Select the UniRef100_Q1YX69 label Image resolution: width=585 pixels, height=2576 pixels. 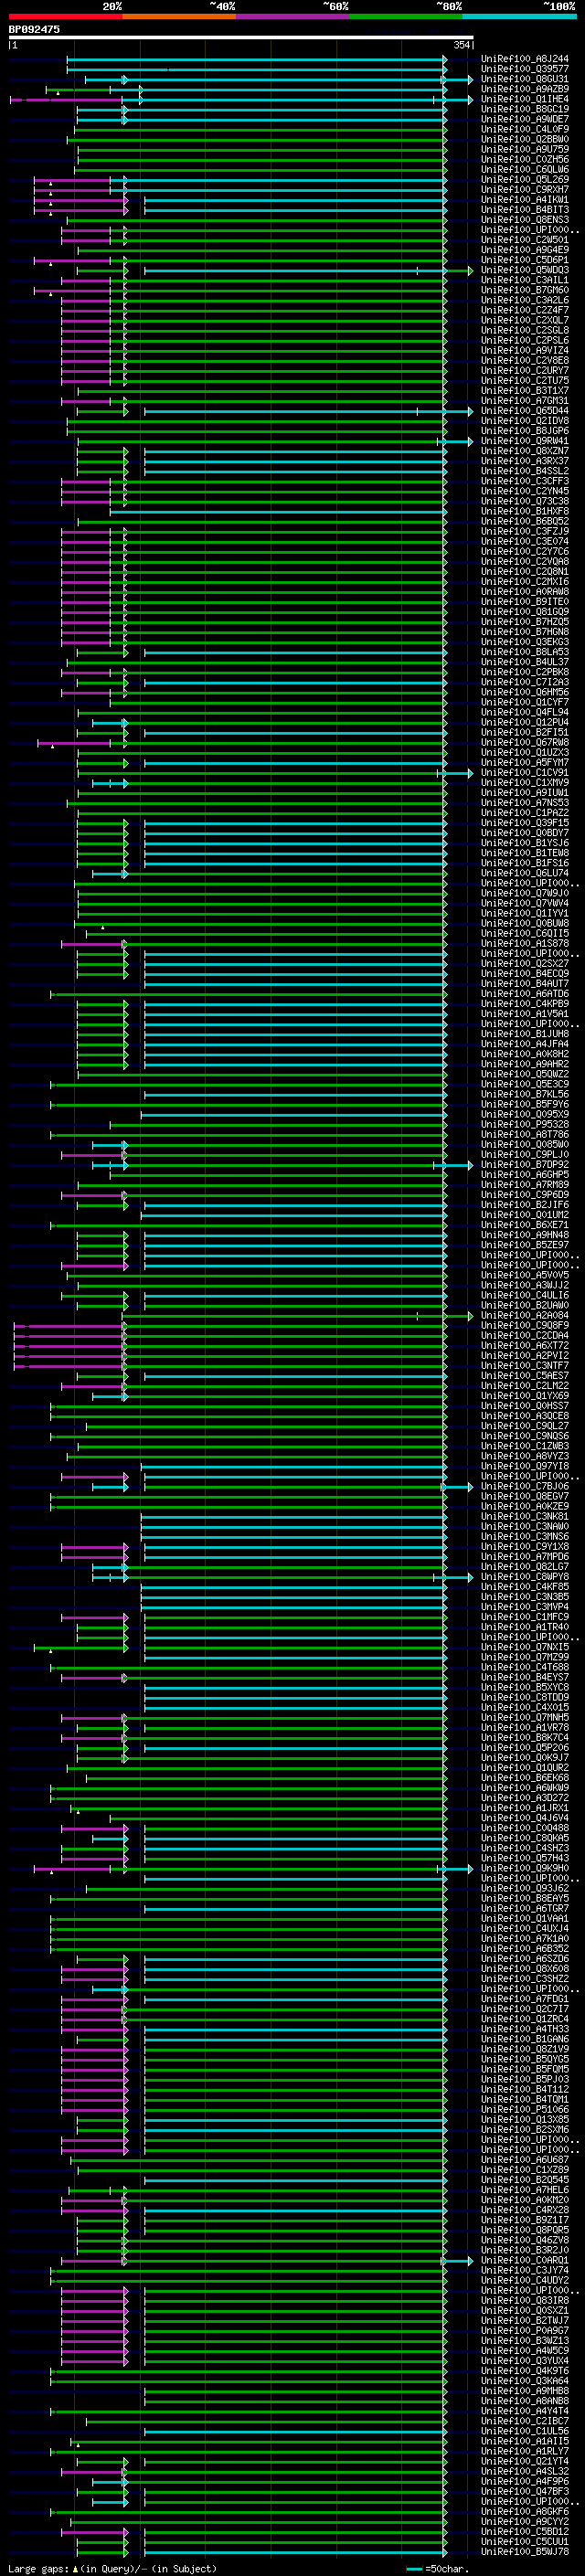[525, 1395]
